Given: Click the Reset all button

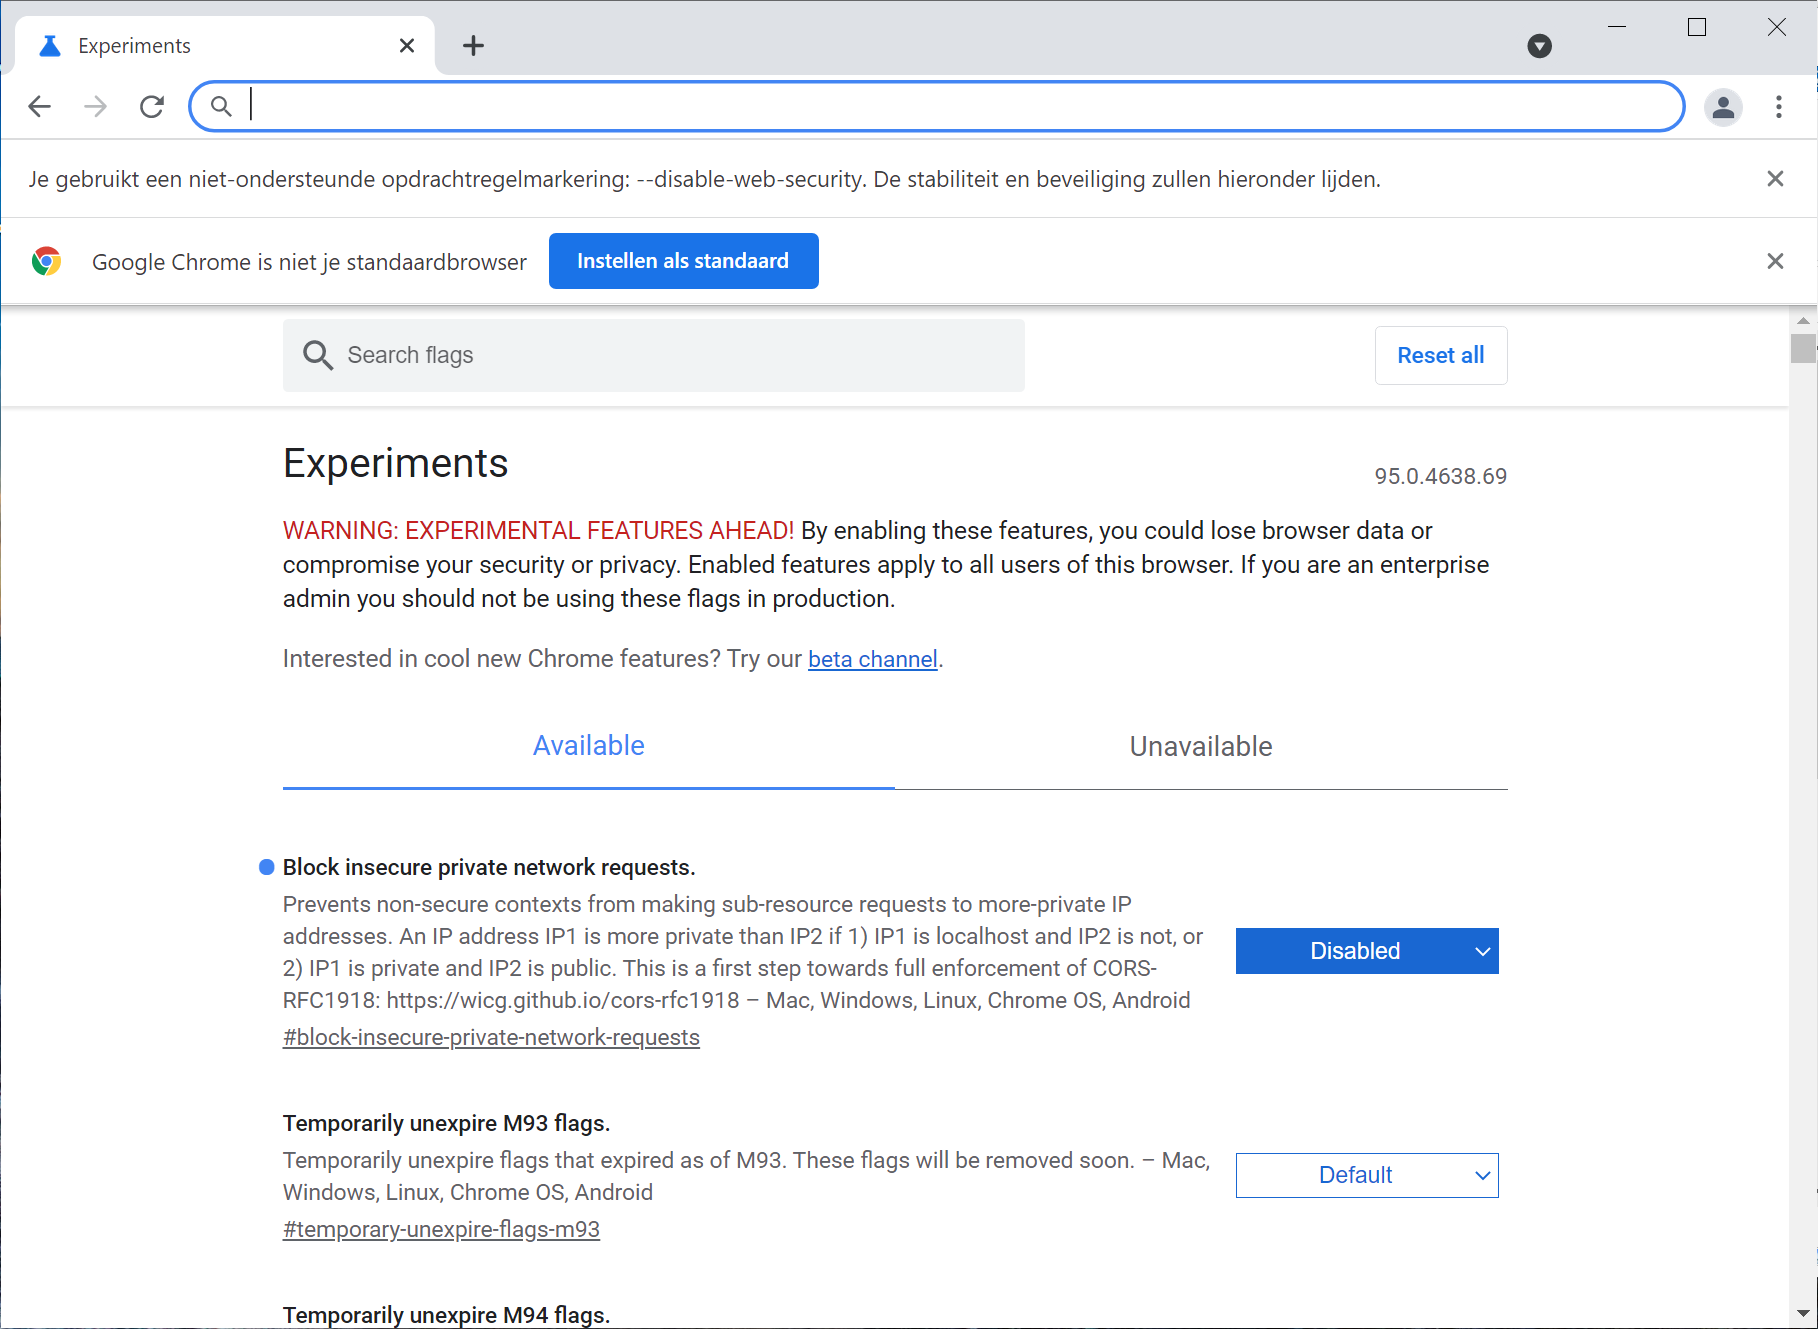Looking at the screenshot, I should tap(1440, 355).
